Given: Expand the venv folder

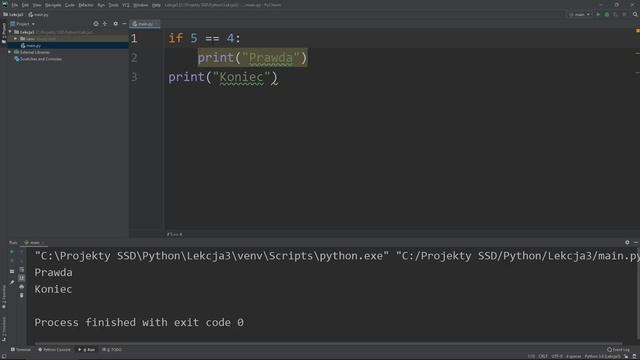Looking at the screenshot, I should [16, 39].
